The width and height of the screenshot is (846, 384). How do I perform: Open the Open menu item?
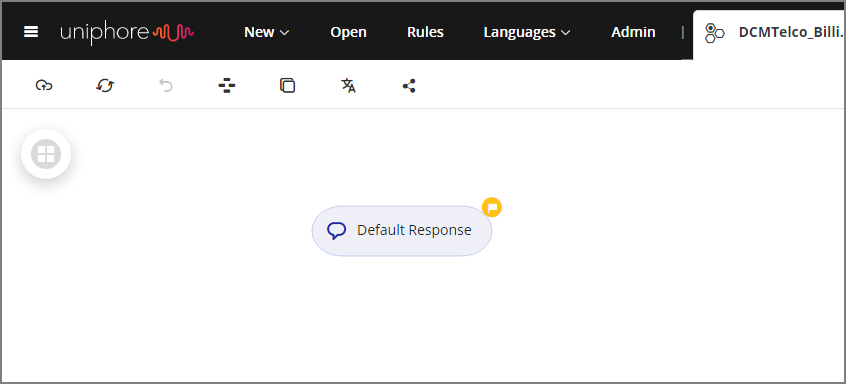pyautogui.click(x=349, y=32)
